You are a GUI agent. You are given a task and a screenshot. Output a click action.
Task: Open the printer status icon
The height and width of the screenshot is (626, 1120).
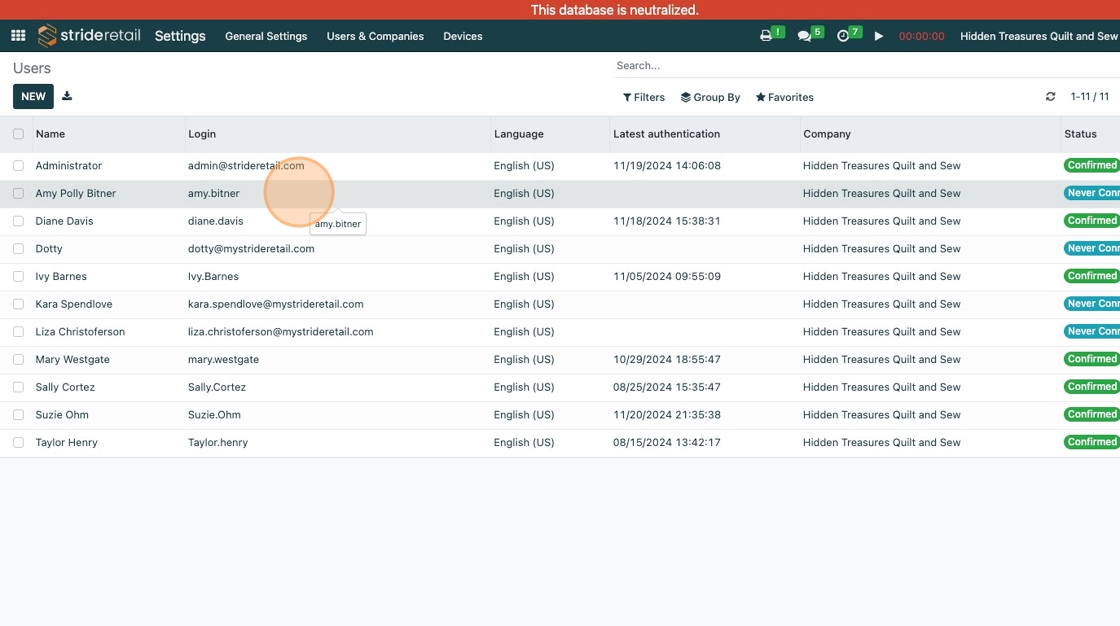[766, 36]
